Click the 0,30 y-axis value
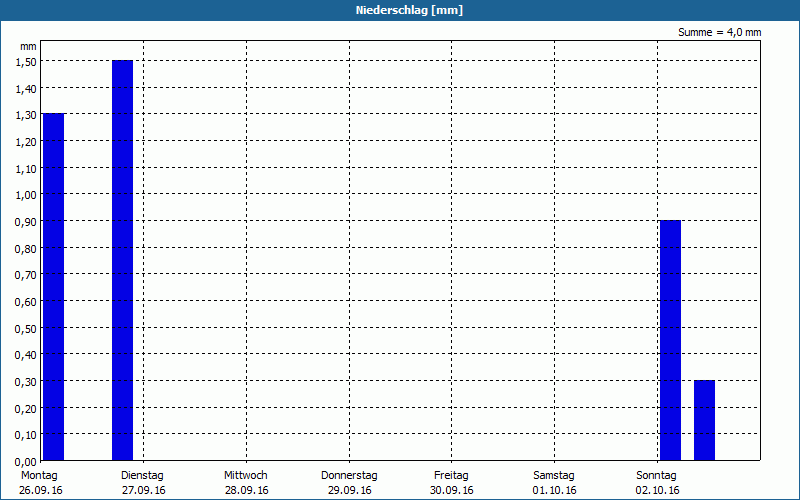 pos(26,382)
